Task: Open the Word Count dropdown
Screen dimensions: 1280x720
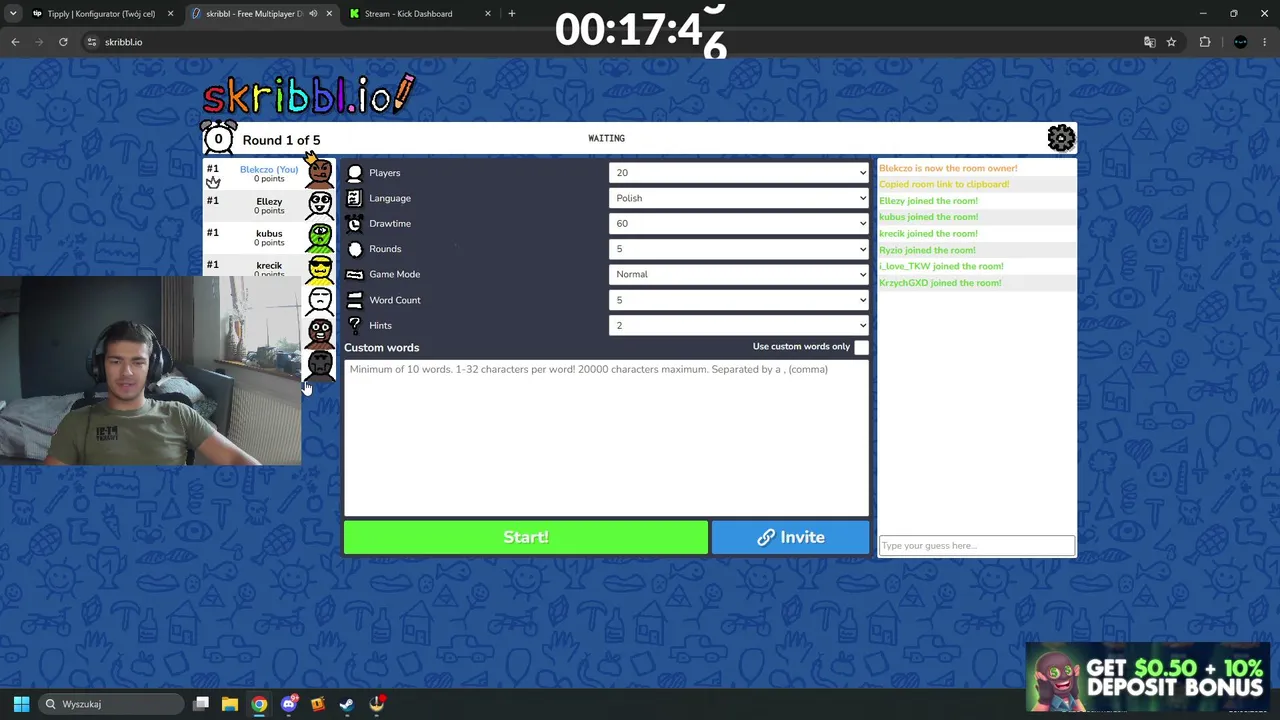Action: tap(739, 300)
